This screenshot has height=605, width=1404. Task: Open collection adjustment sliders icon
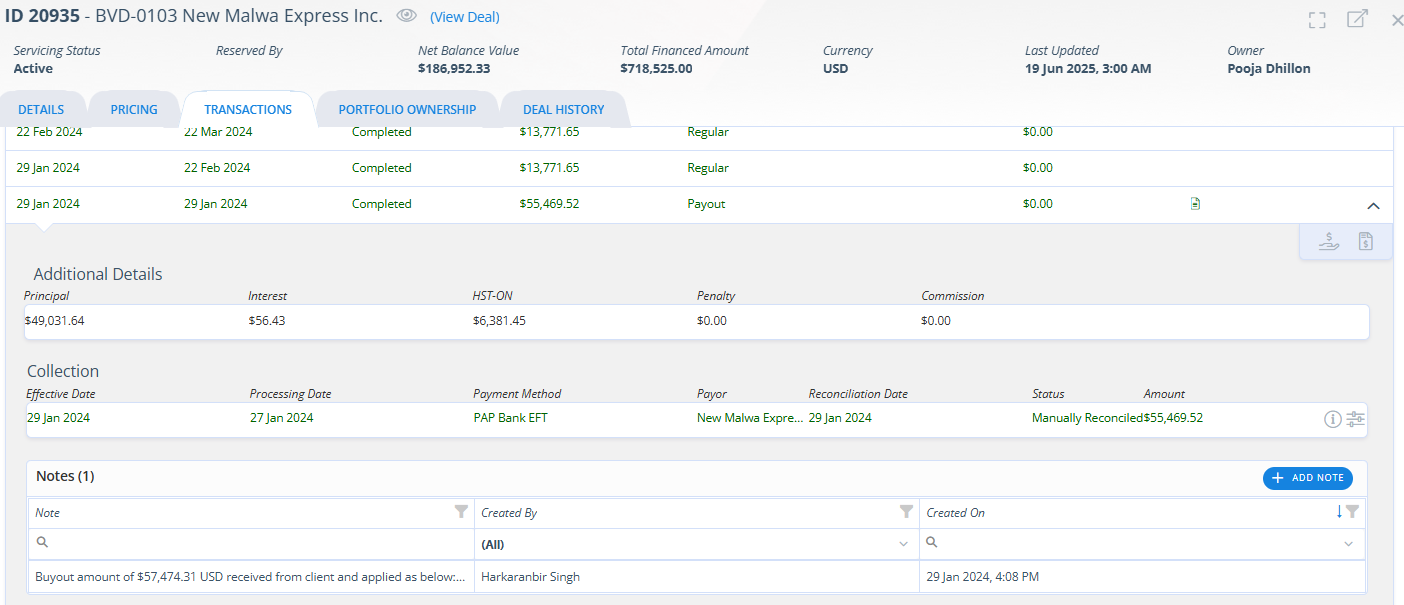pyautogui.click(x=1355, y=420)
